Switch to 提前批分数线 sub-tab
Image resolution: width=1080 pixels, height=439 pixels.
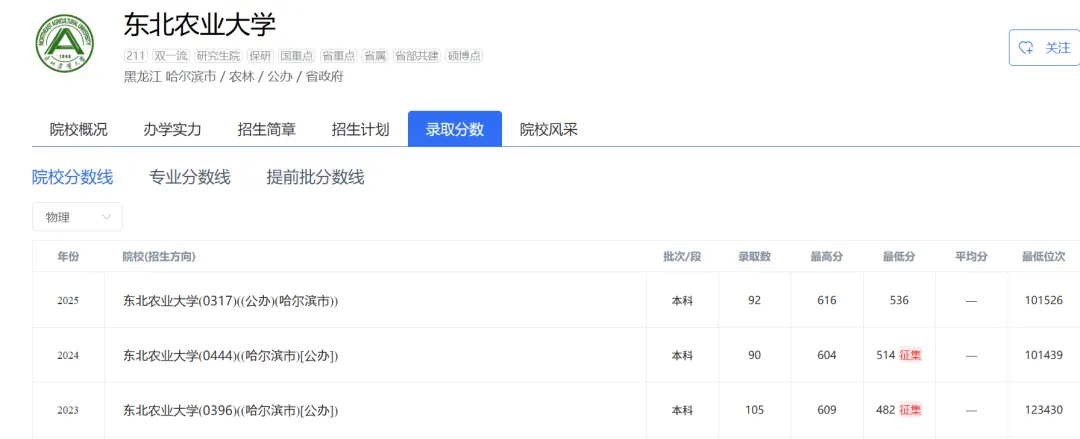pyautogui.click(x=315, y=178)
